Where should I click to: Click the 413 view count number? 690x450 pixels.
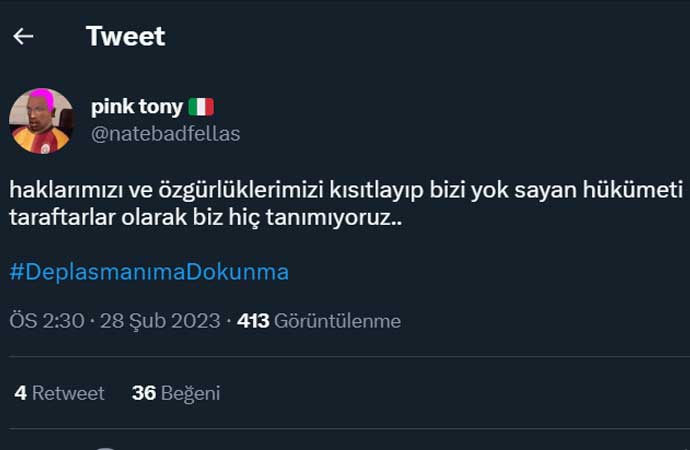click(253, 321)
